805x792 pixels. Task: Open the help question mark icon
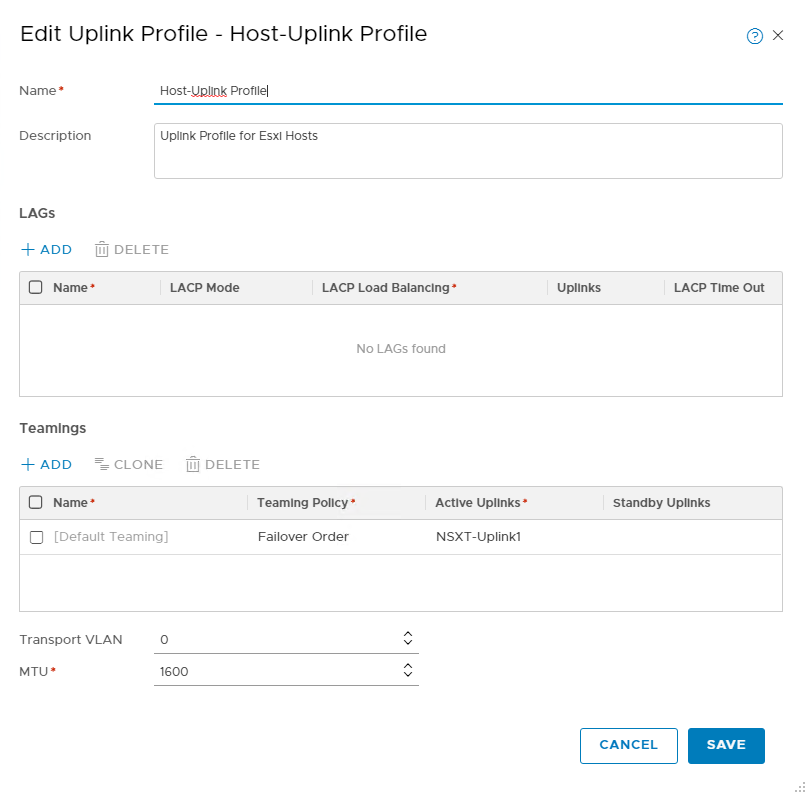coord(755,36)
